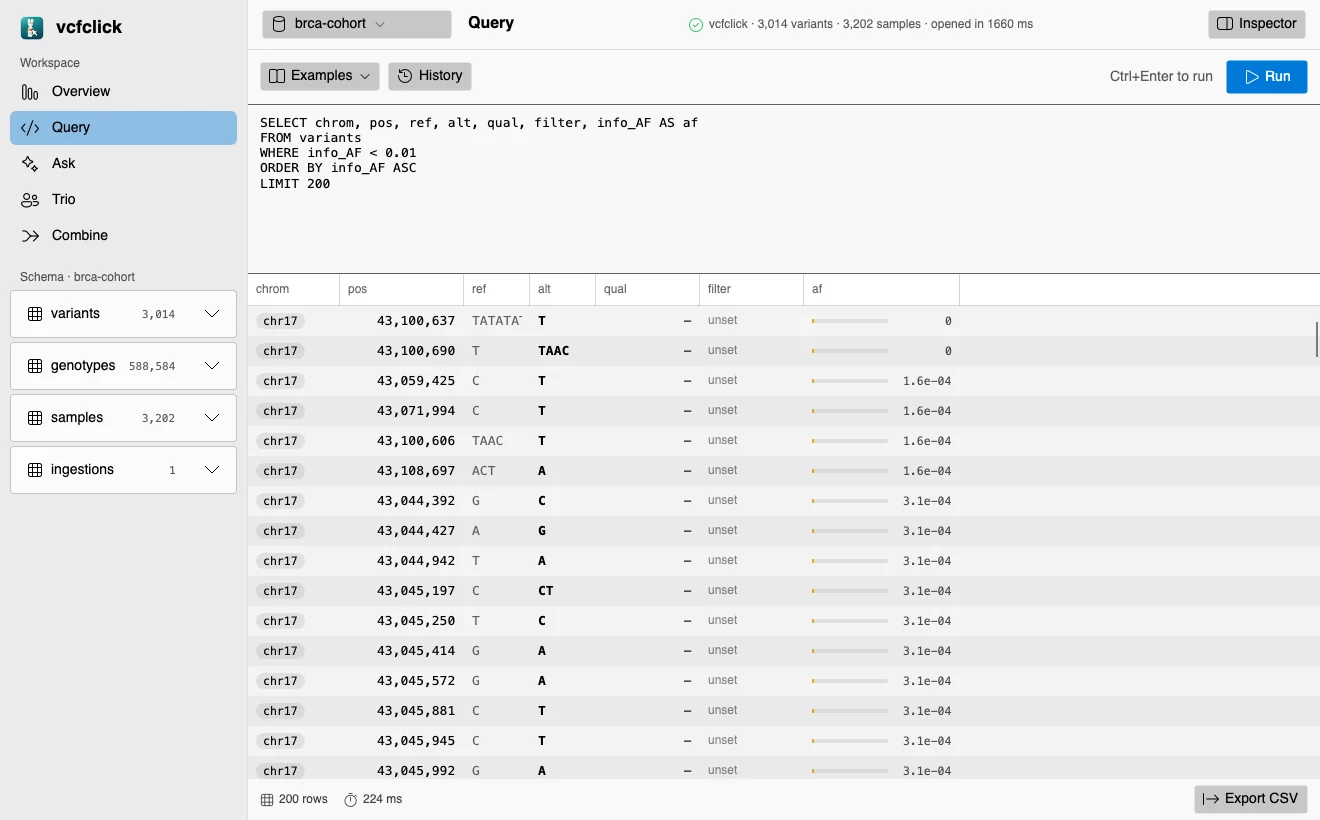Click the position cell 43,071,994
Screen dimensions: 1320x820
[416, 411]
